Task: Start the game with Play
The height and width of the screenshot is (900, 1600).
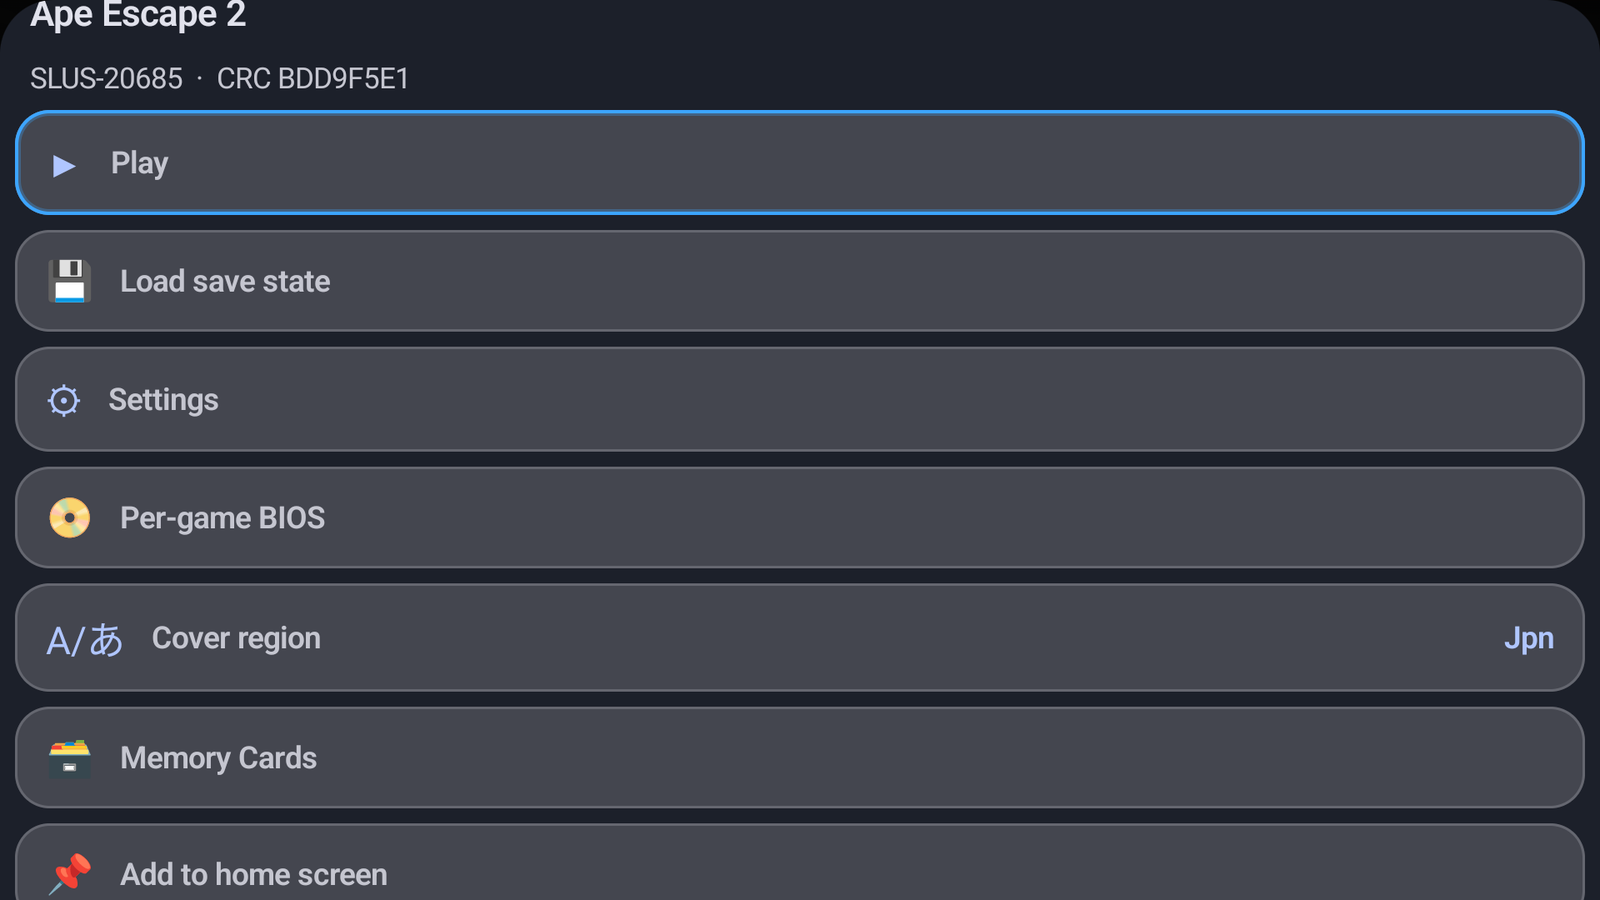Action: click(800, 163)
